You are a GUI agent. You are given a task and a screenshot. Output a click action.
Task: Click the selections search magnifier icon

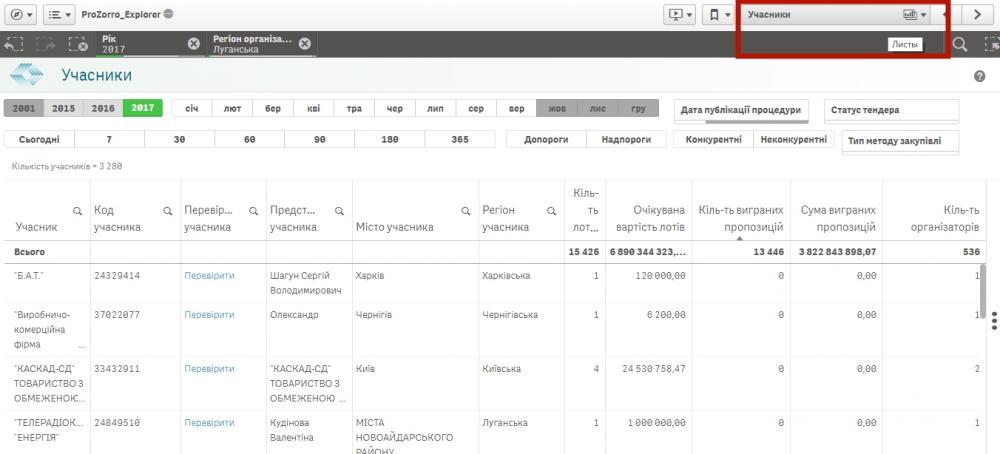pos(959,44)
